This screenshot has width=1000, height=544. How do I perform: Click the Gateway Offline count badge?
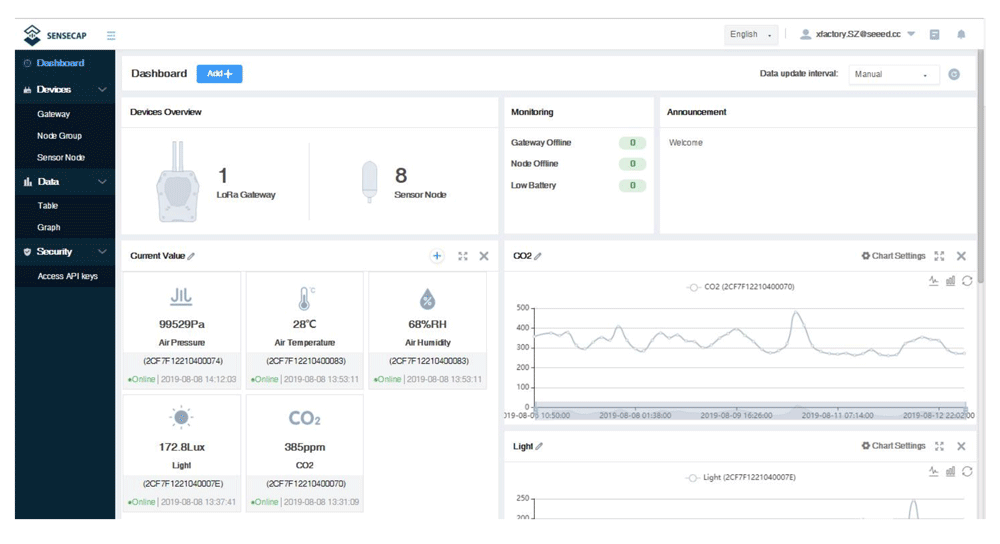pos(632,143)
